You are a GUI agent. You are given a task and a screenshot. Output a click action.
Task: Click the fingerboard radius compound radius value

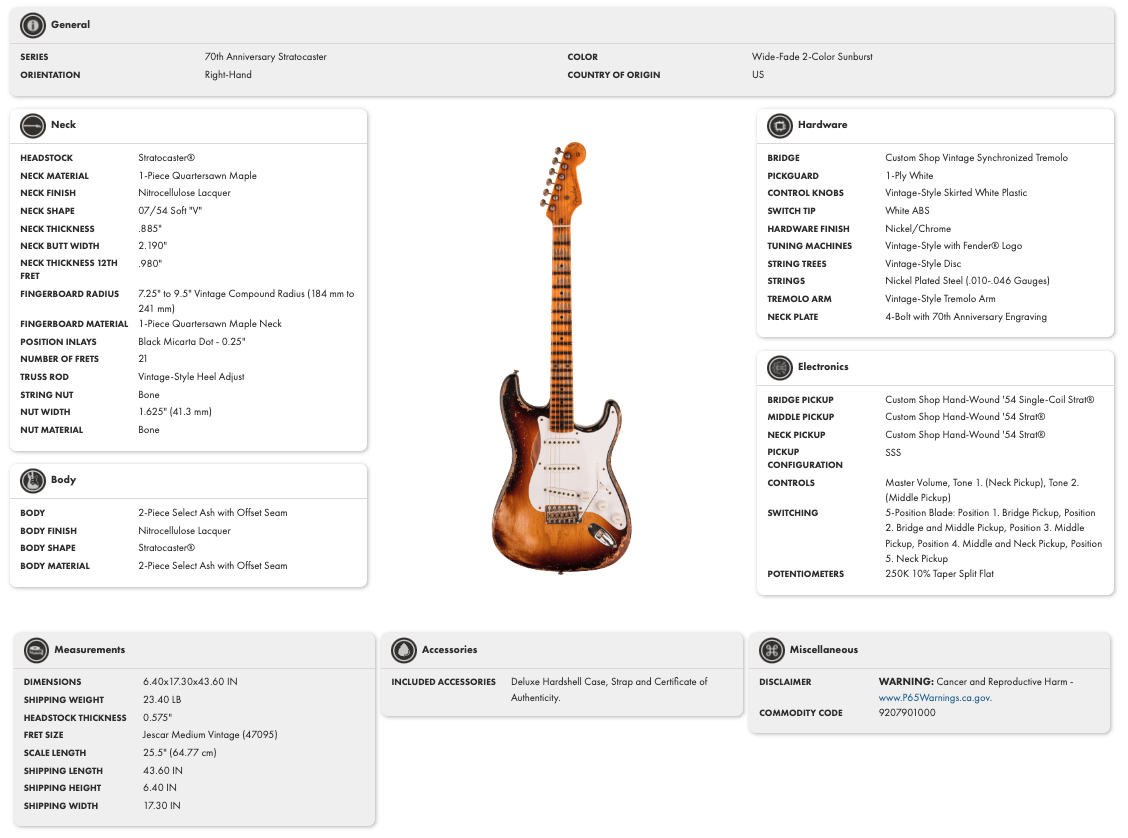[x=246, y=301]
